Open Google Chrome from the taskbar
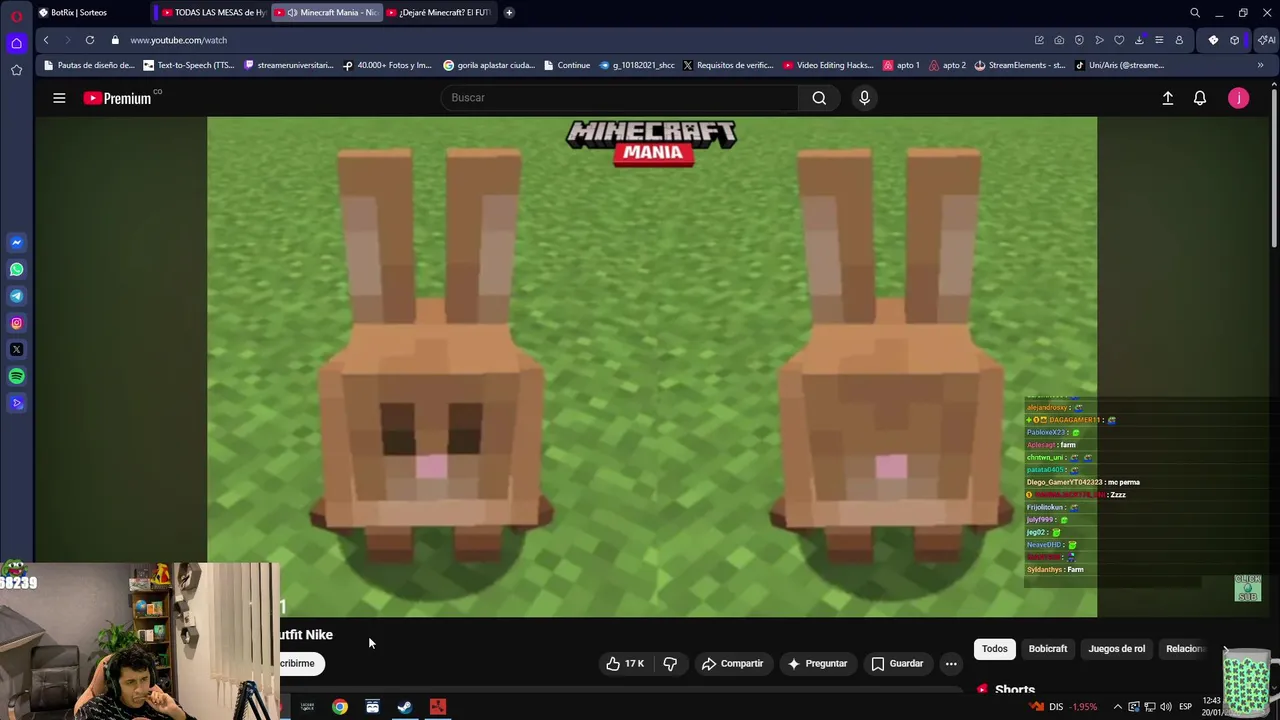The width and height of the screenshot is (1280, 720). click(x=340, y=707)
